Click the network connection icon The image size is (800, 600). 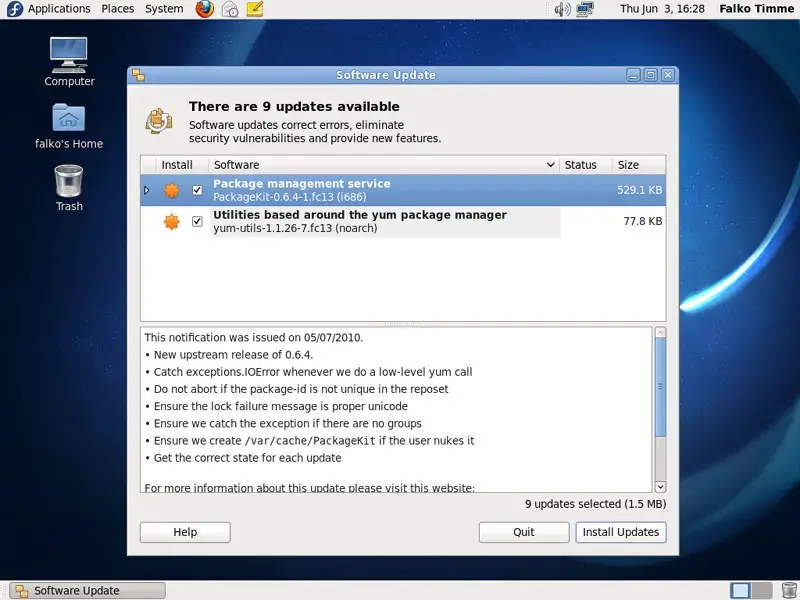pyautogui.click(x=585, y=9)
